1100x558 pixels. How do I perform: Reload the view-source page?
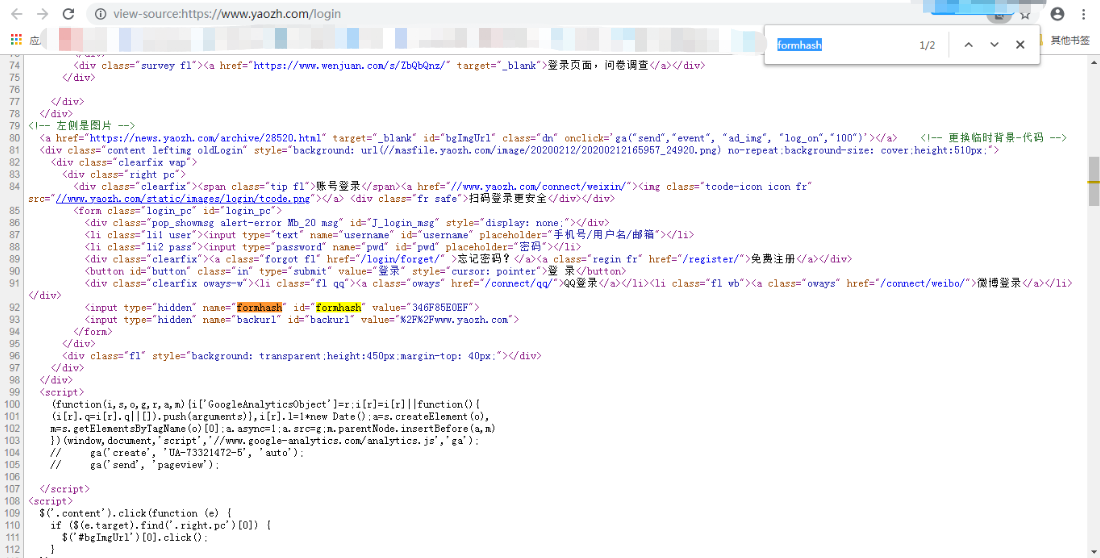point(68,14)
